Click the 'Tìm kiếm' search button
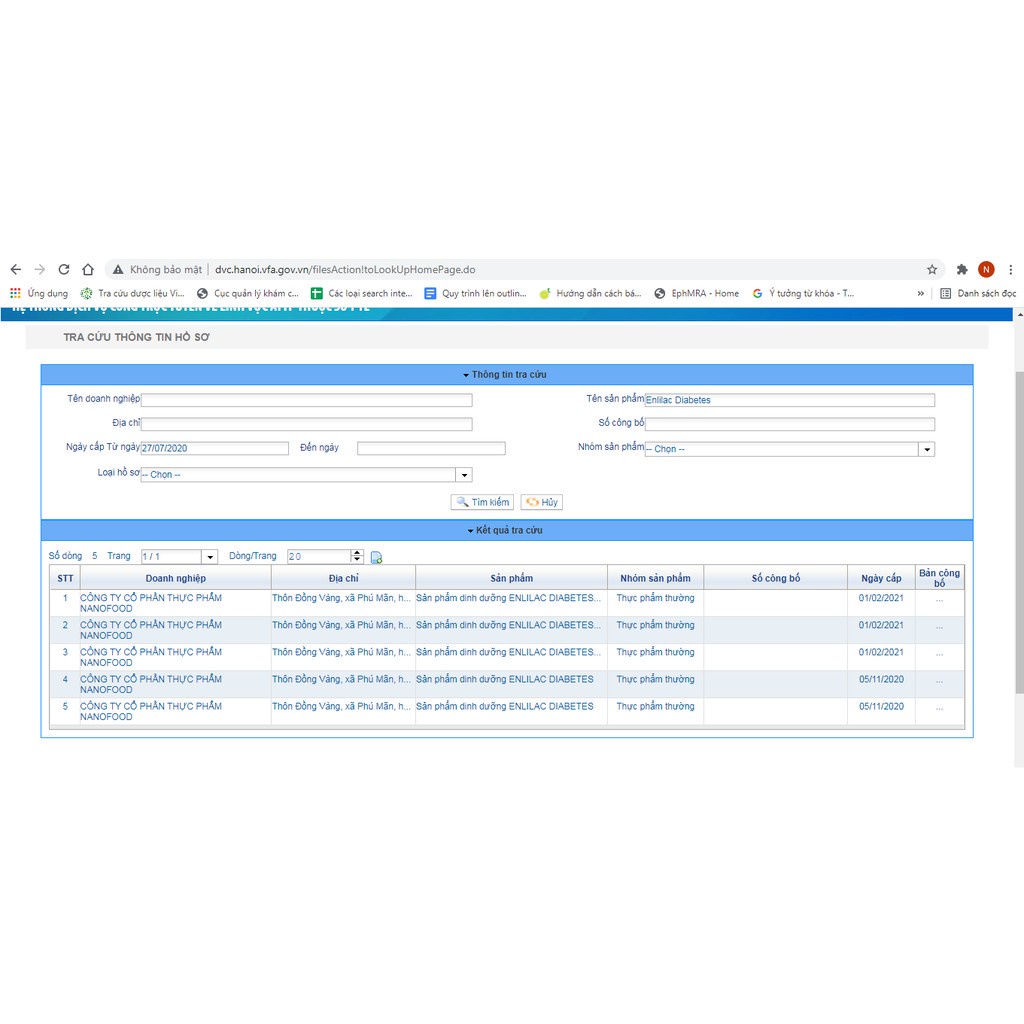The width and height of the screenshot is (1024, 1024). [482, 502]
